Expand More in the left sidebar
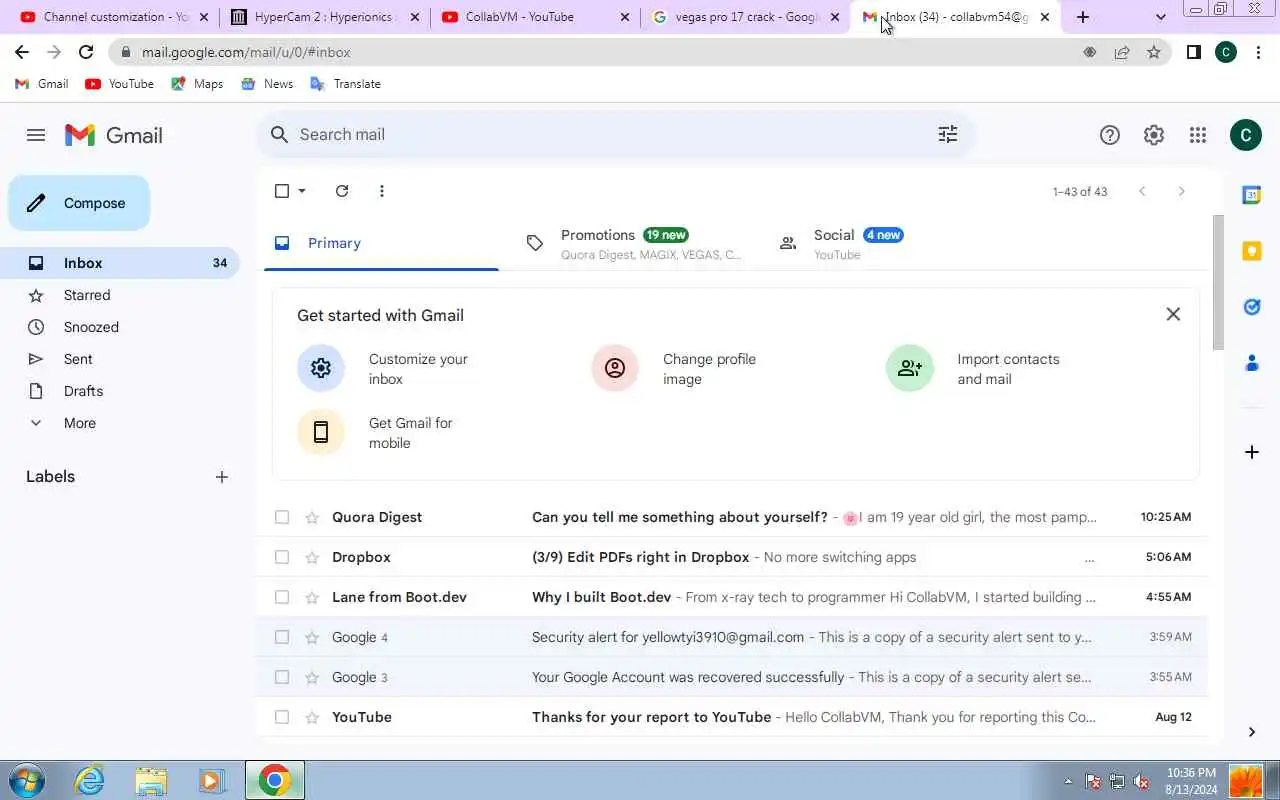The image size is (1280, 800). tap(80, 423)
